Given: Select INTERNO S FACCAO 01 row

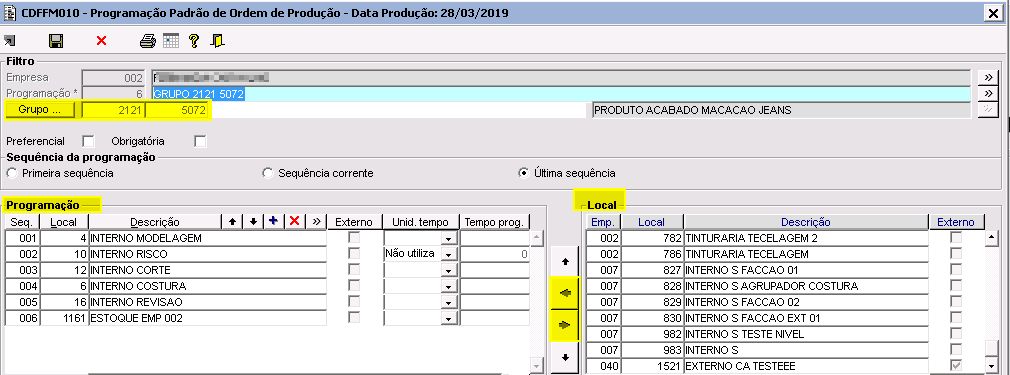Looking at the screenshot, I should [806, 270].
